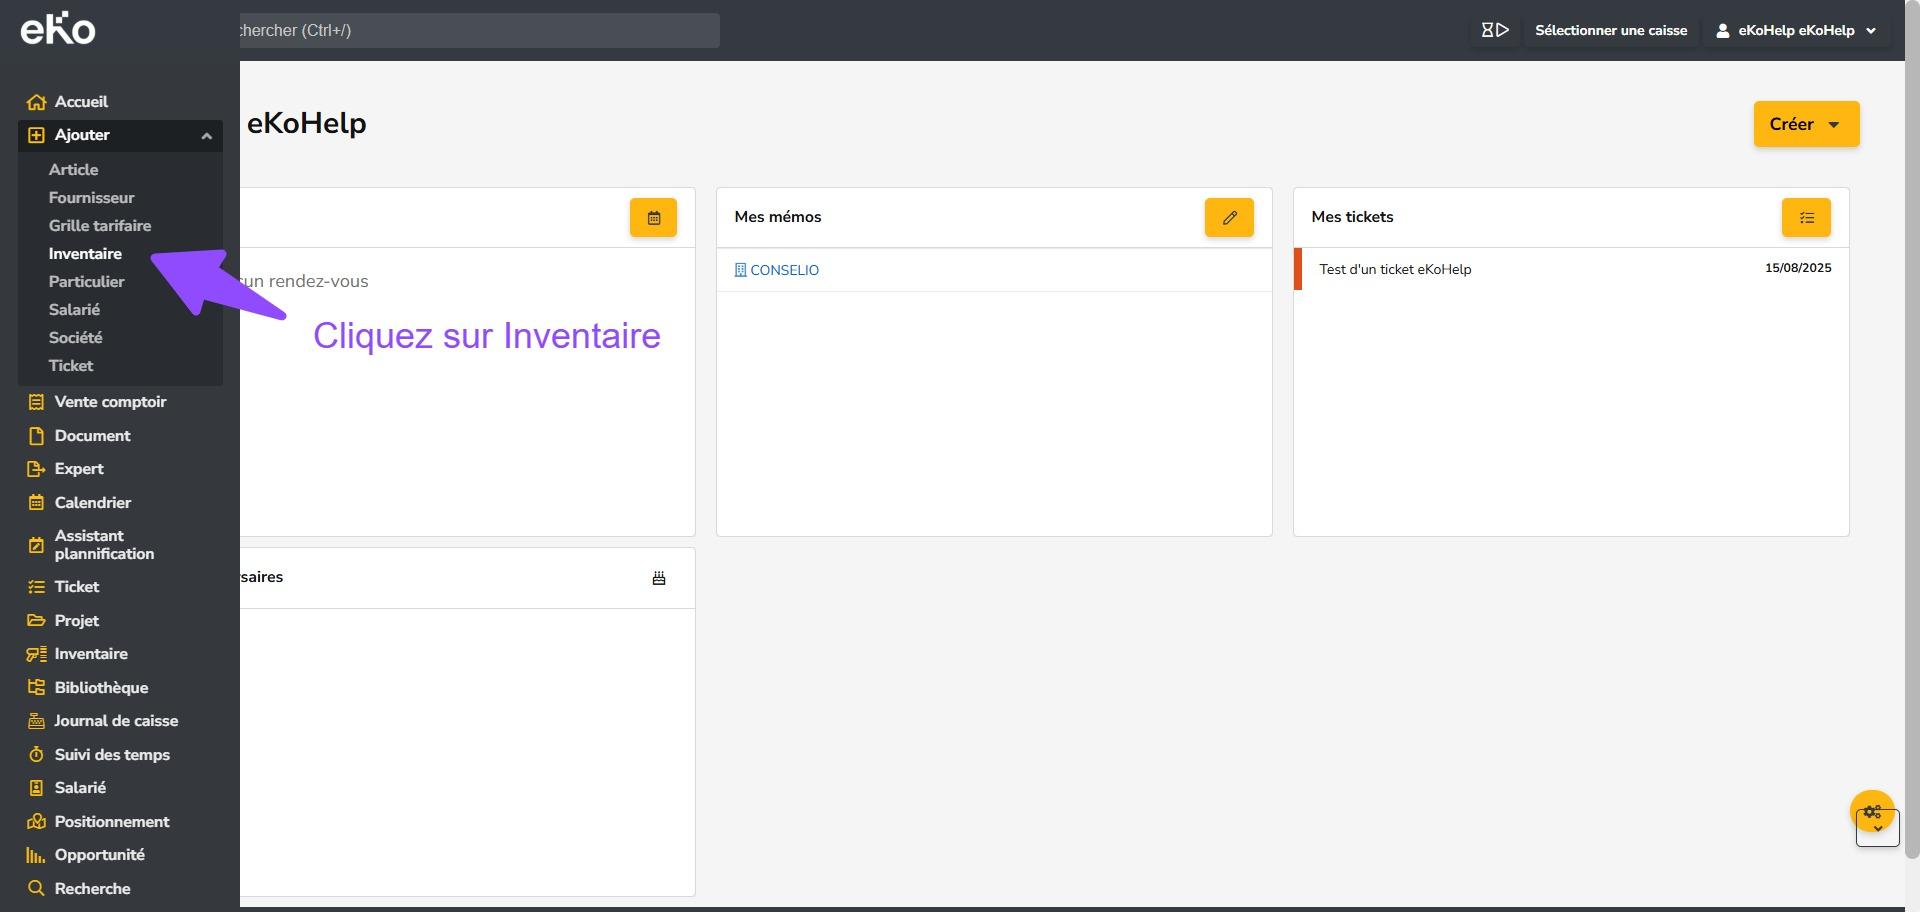Select Grille tarifaire in Ajouter submenu
The image size is (1920, 912).
point(100,226)
